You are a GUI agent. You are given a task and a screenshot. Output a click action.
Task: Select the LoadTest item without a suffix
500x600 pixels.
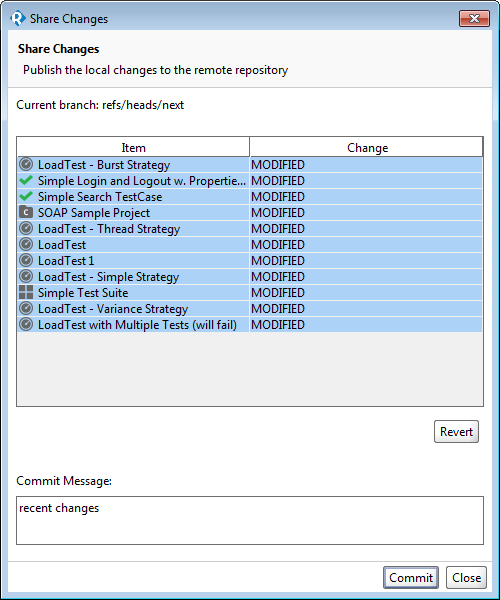pyautogui.click(x=133, y=245)
